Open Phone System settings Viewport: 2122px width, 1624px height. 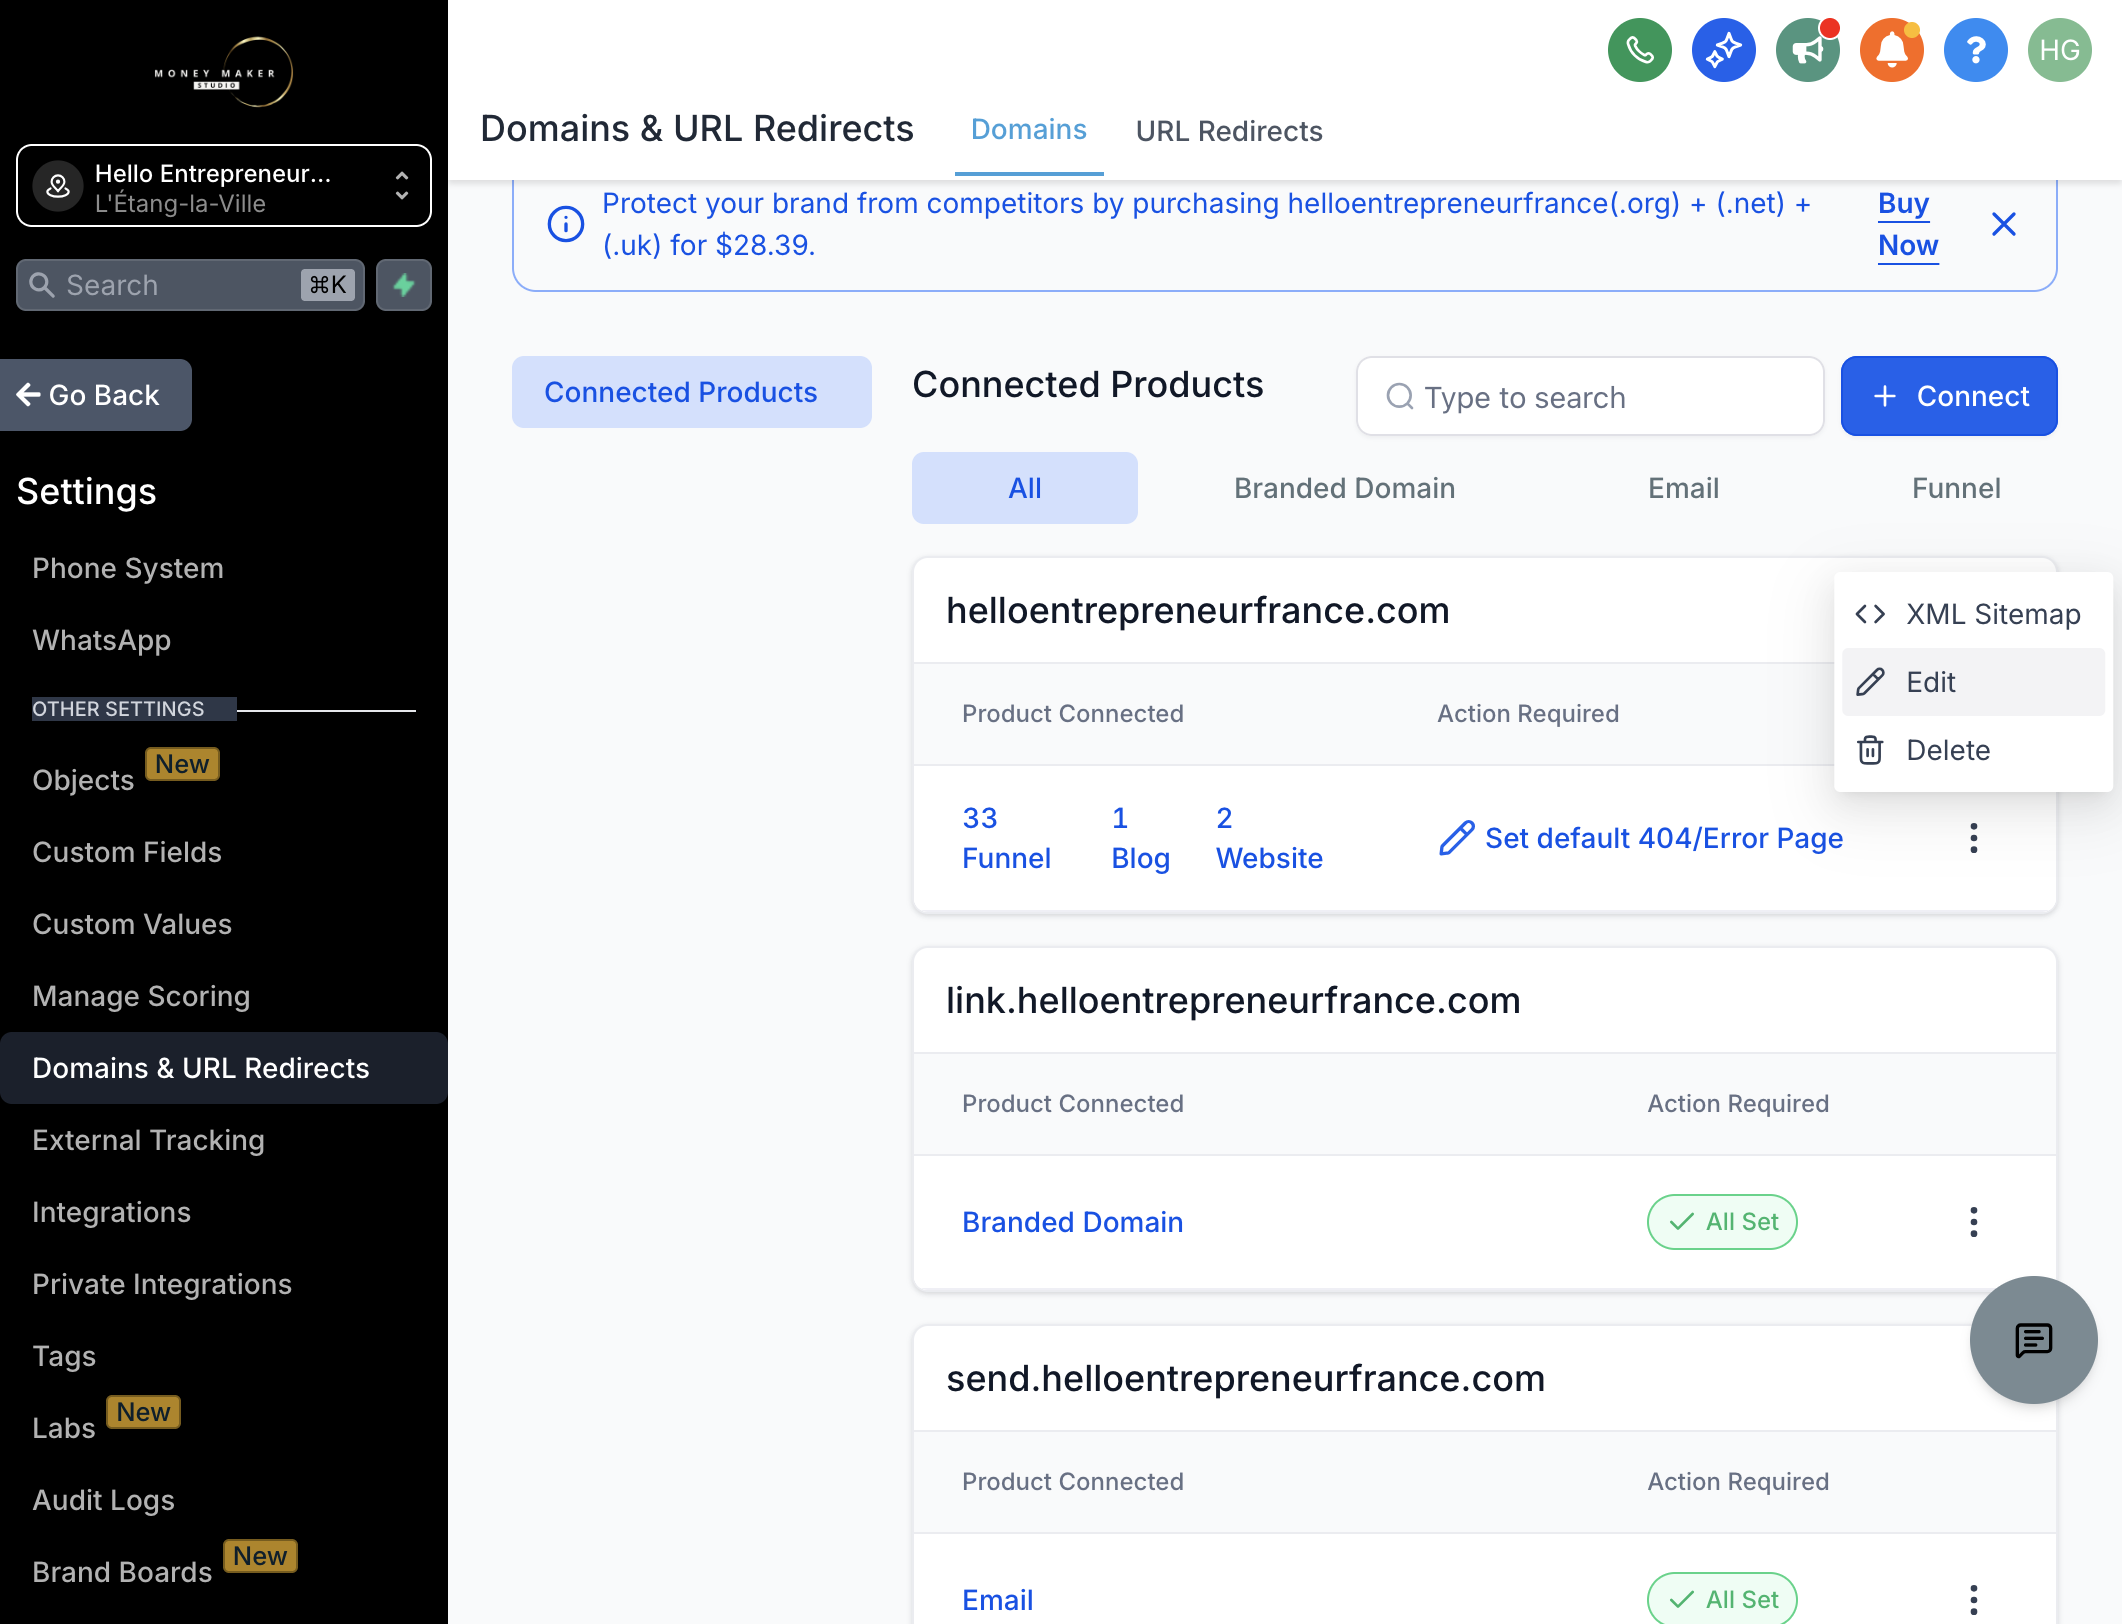click(128, 568)
